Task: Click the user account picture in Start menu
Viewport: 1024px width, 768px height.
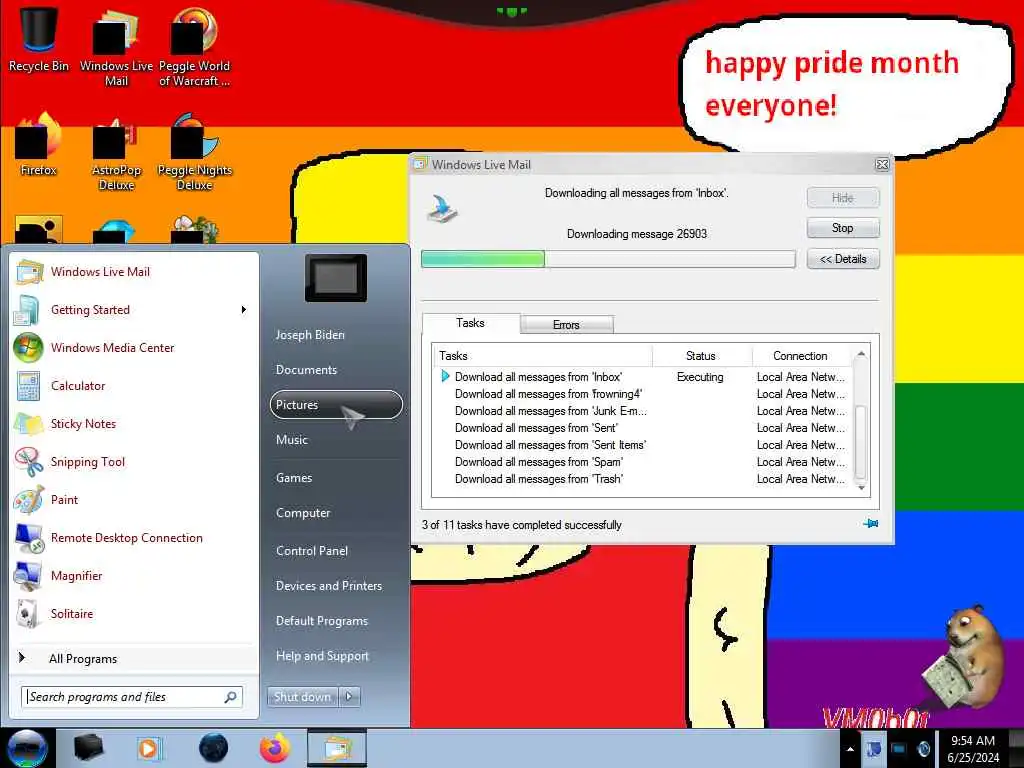Action: (336, 278)
